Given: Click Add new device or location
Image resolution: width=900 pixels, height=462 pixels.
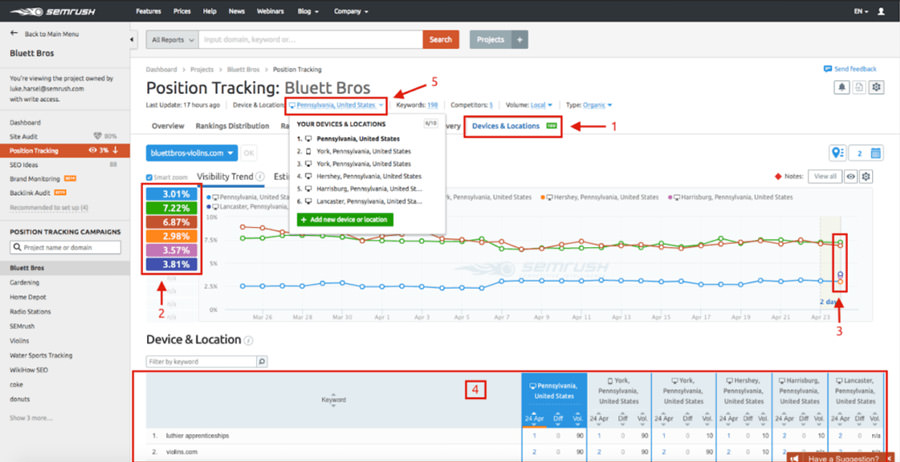Looking at the screenshot, I should [345, 220].
